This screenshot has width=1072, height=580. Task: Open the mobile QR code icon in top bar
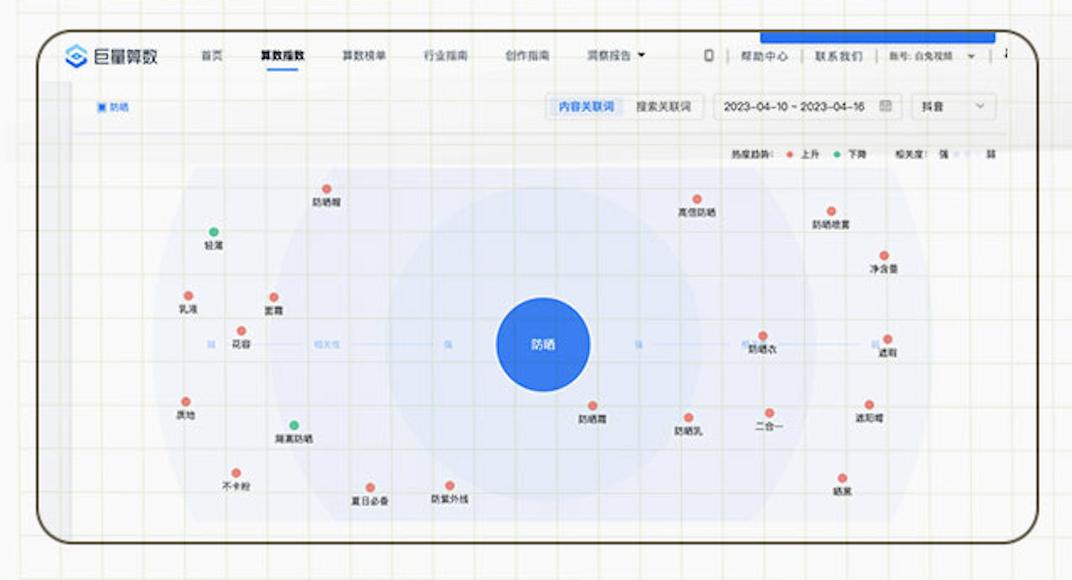[709, 56]
